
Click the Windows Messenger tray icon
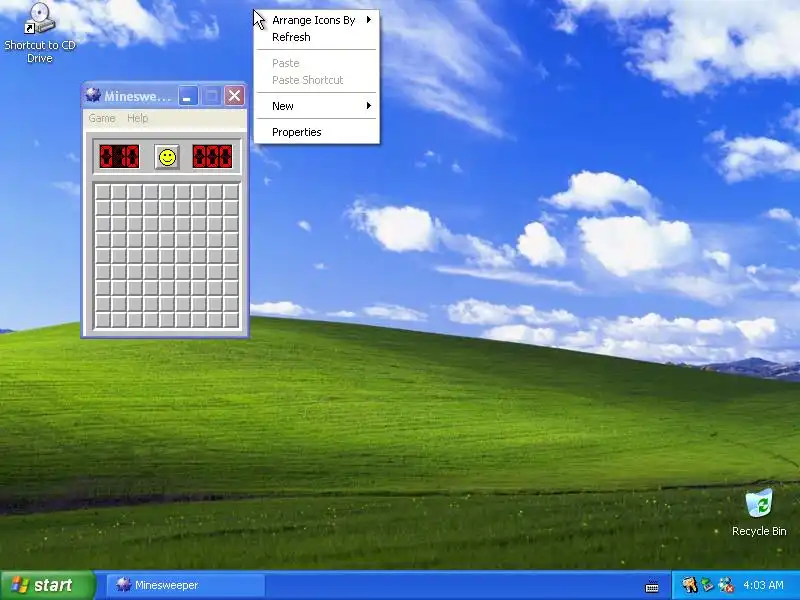[726, 585]
